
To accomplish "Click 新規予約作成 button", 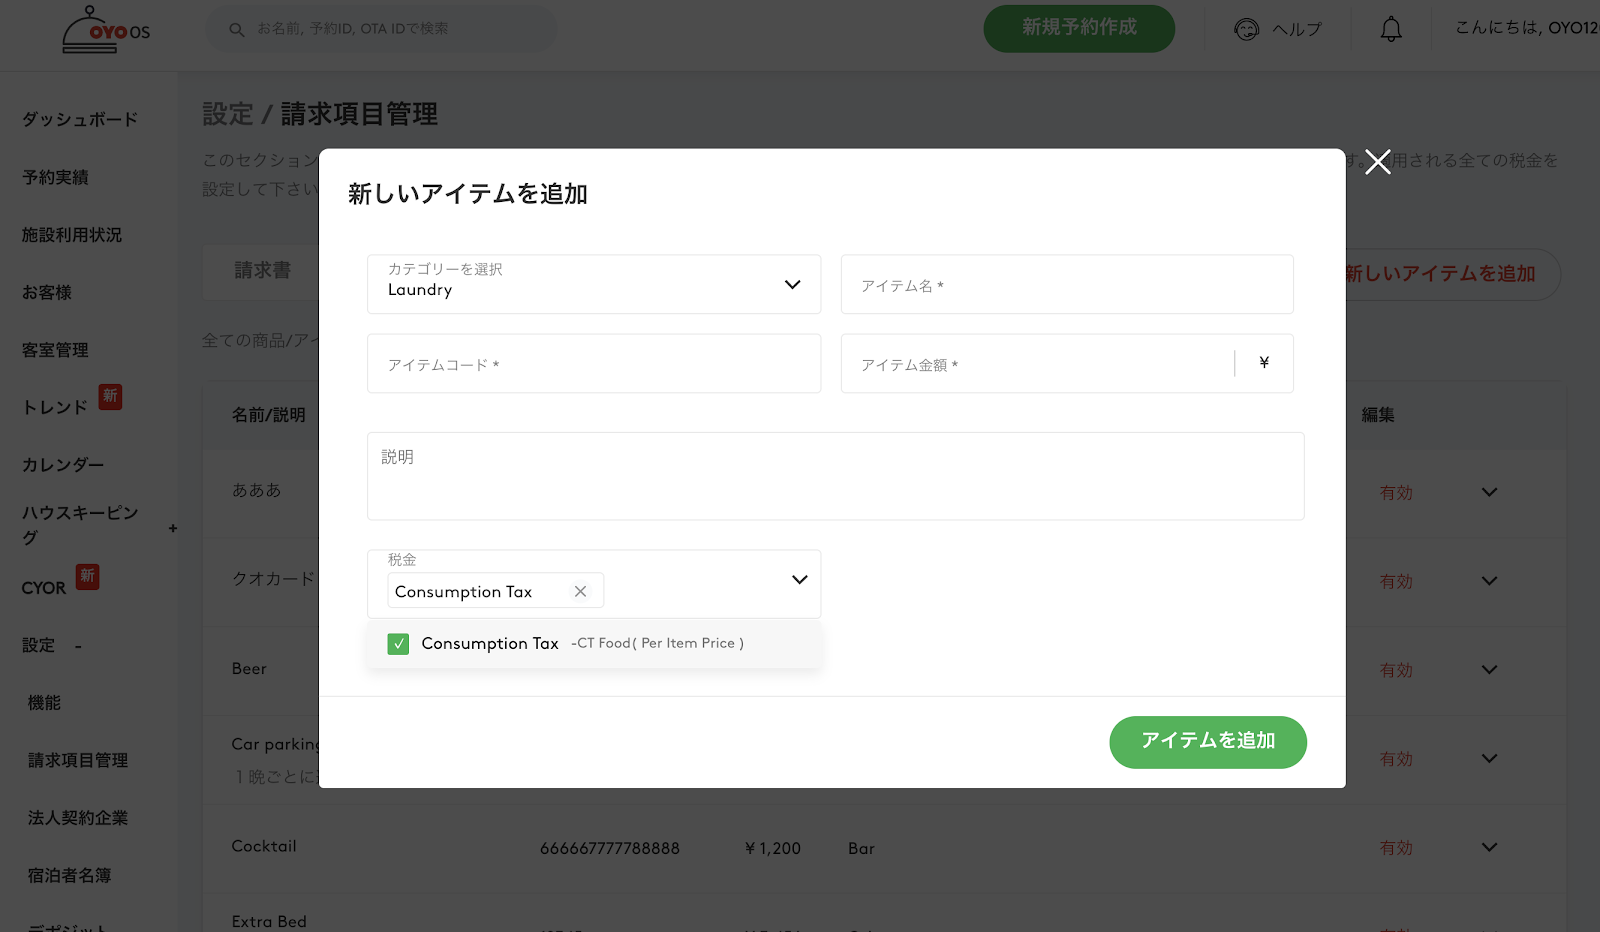I will pos(1079,28).
